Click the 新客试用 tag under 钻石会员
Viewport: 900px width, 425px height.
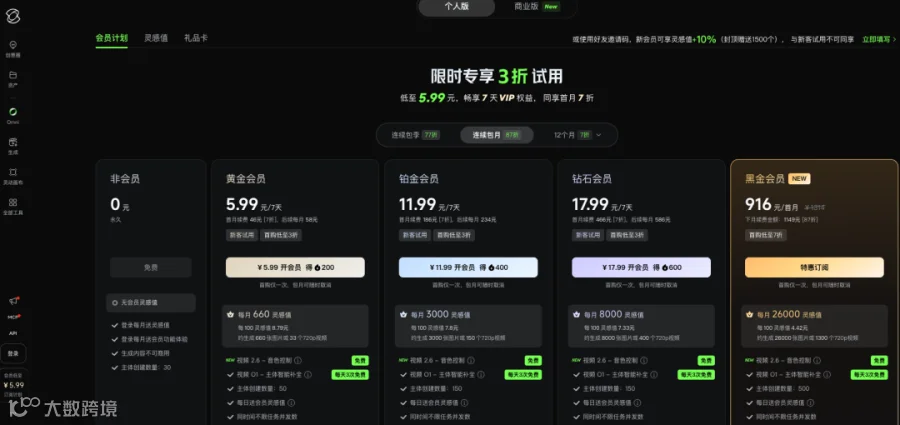click(x=587, y=235)
